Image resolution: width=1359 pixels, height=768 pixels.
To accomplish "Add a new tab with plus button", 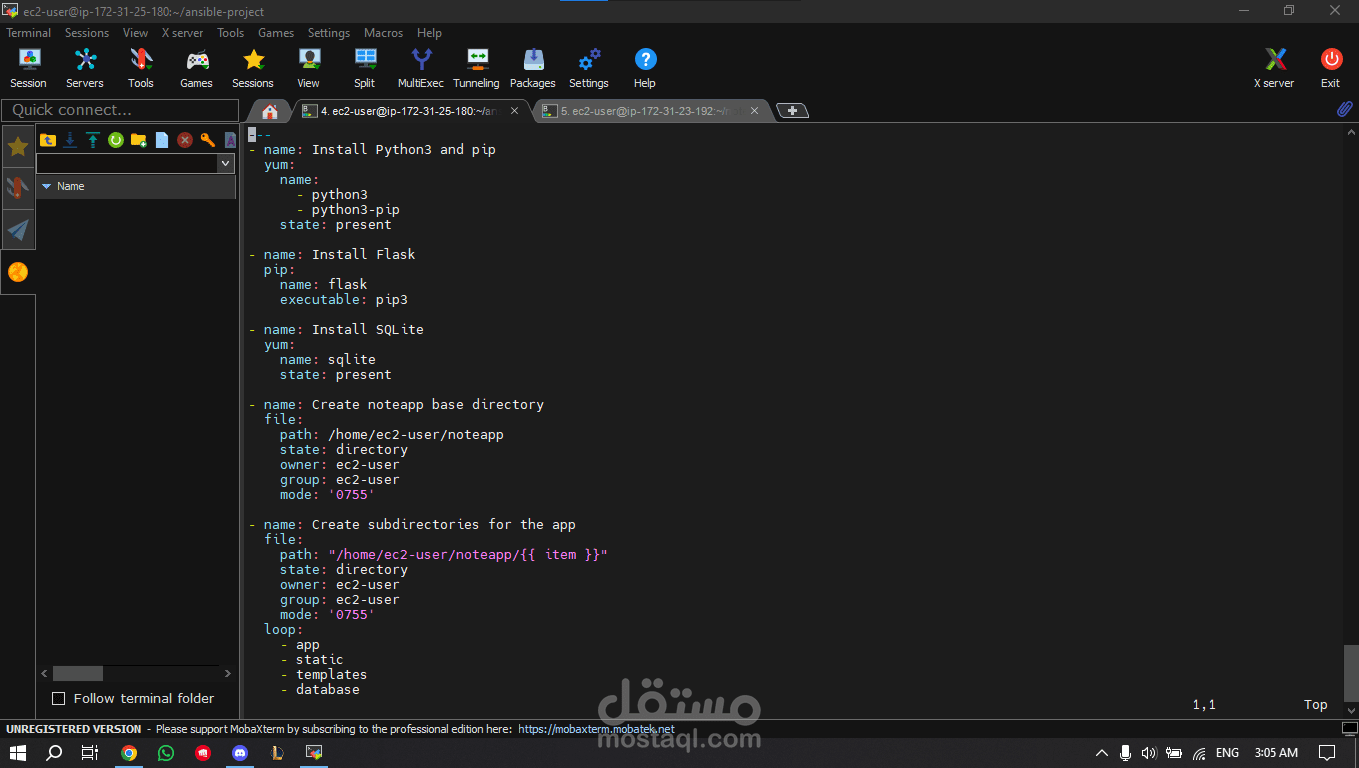I will point(792,111).
